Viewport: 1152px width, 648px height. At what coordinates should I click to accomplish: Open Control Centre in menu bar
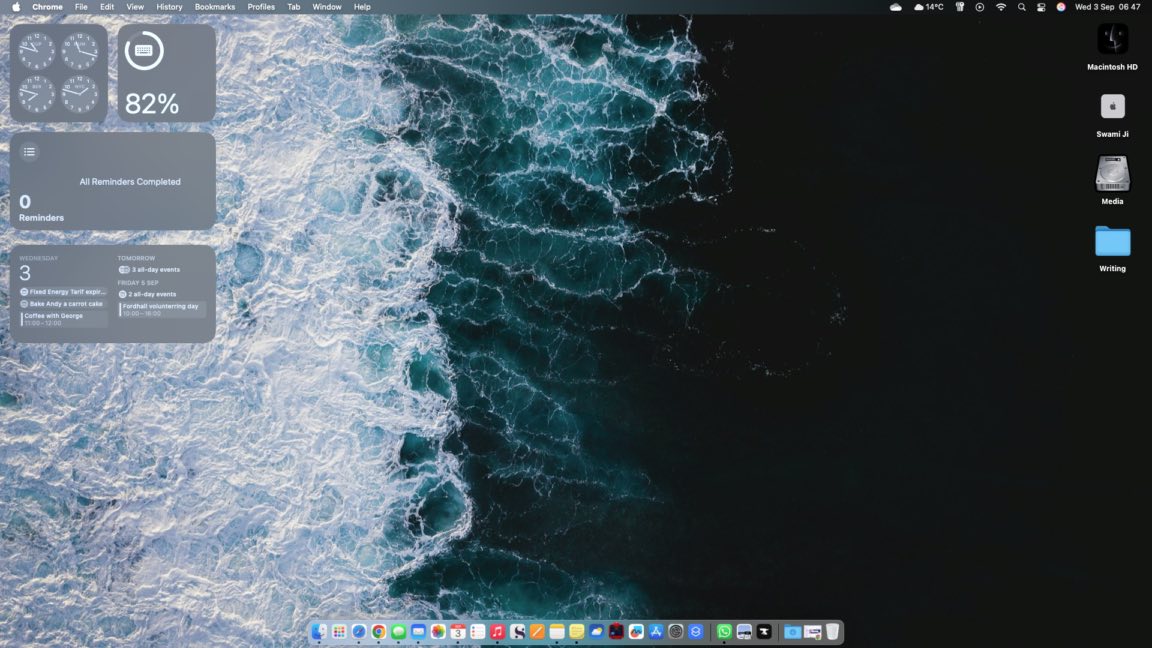coord(1041,7)
